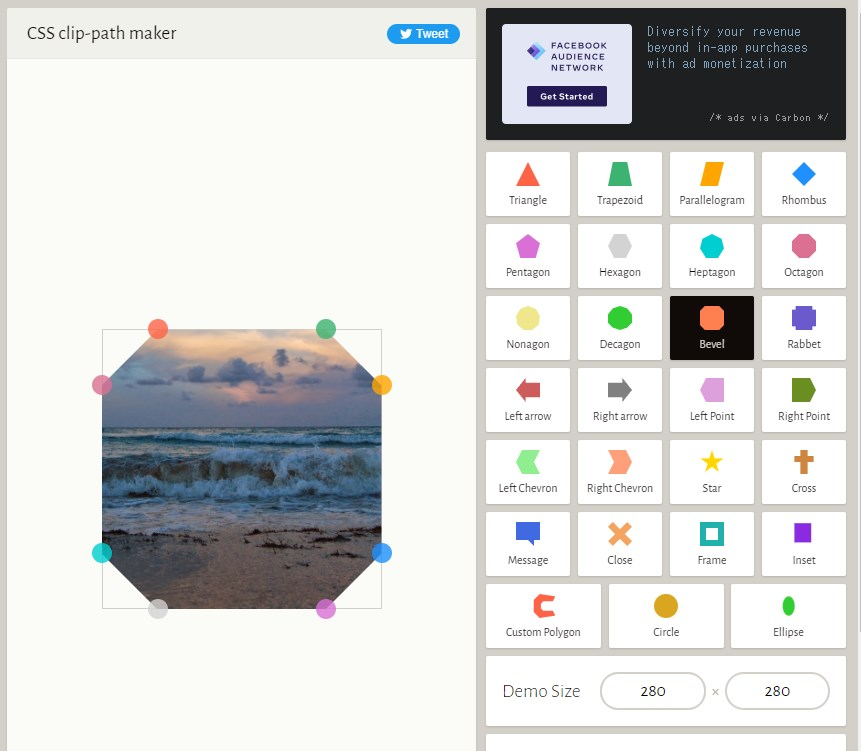The image size is (861, 751).
Task: Click the purple bottom-right clip handle
Action: coord(326,609)
